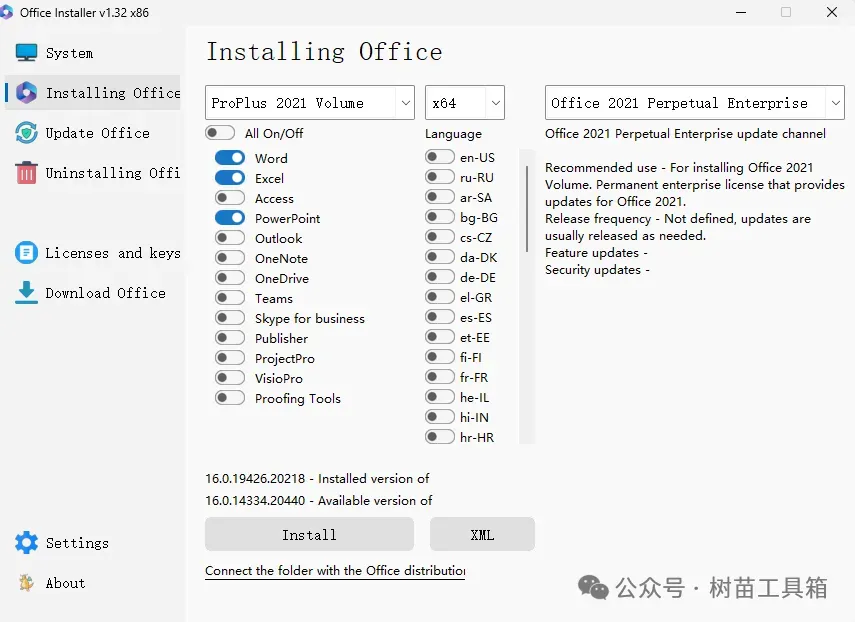Enable the cs-CZ language toggle
Image resolution: width=855 pixels, height=622 pixels.
tap(439, 237)
